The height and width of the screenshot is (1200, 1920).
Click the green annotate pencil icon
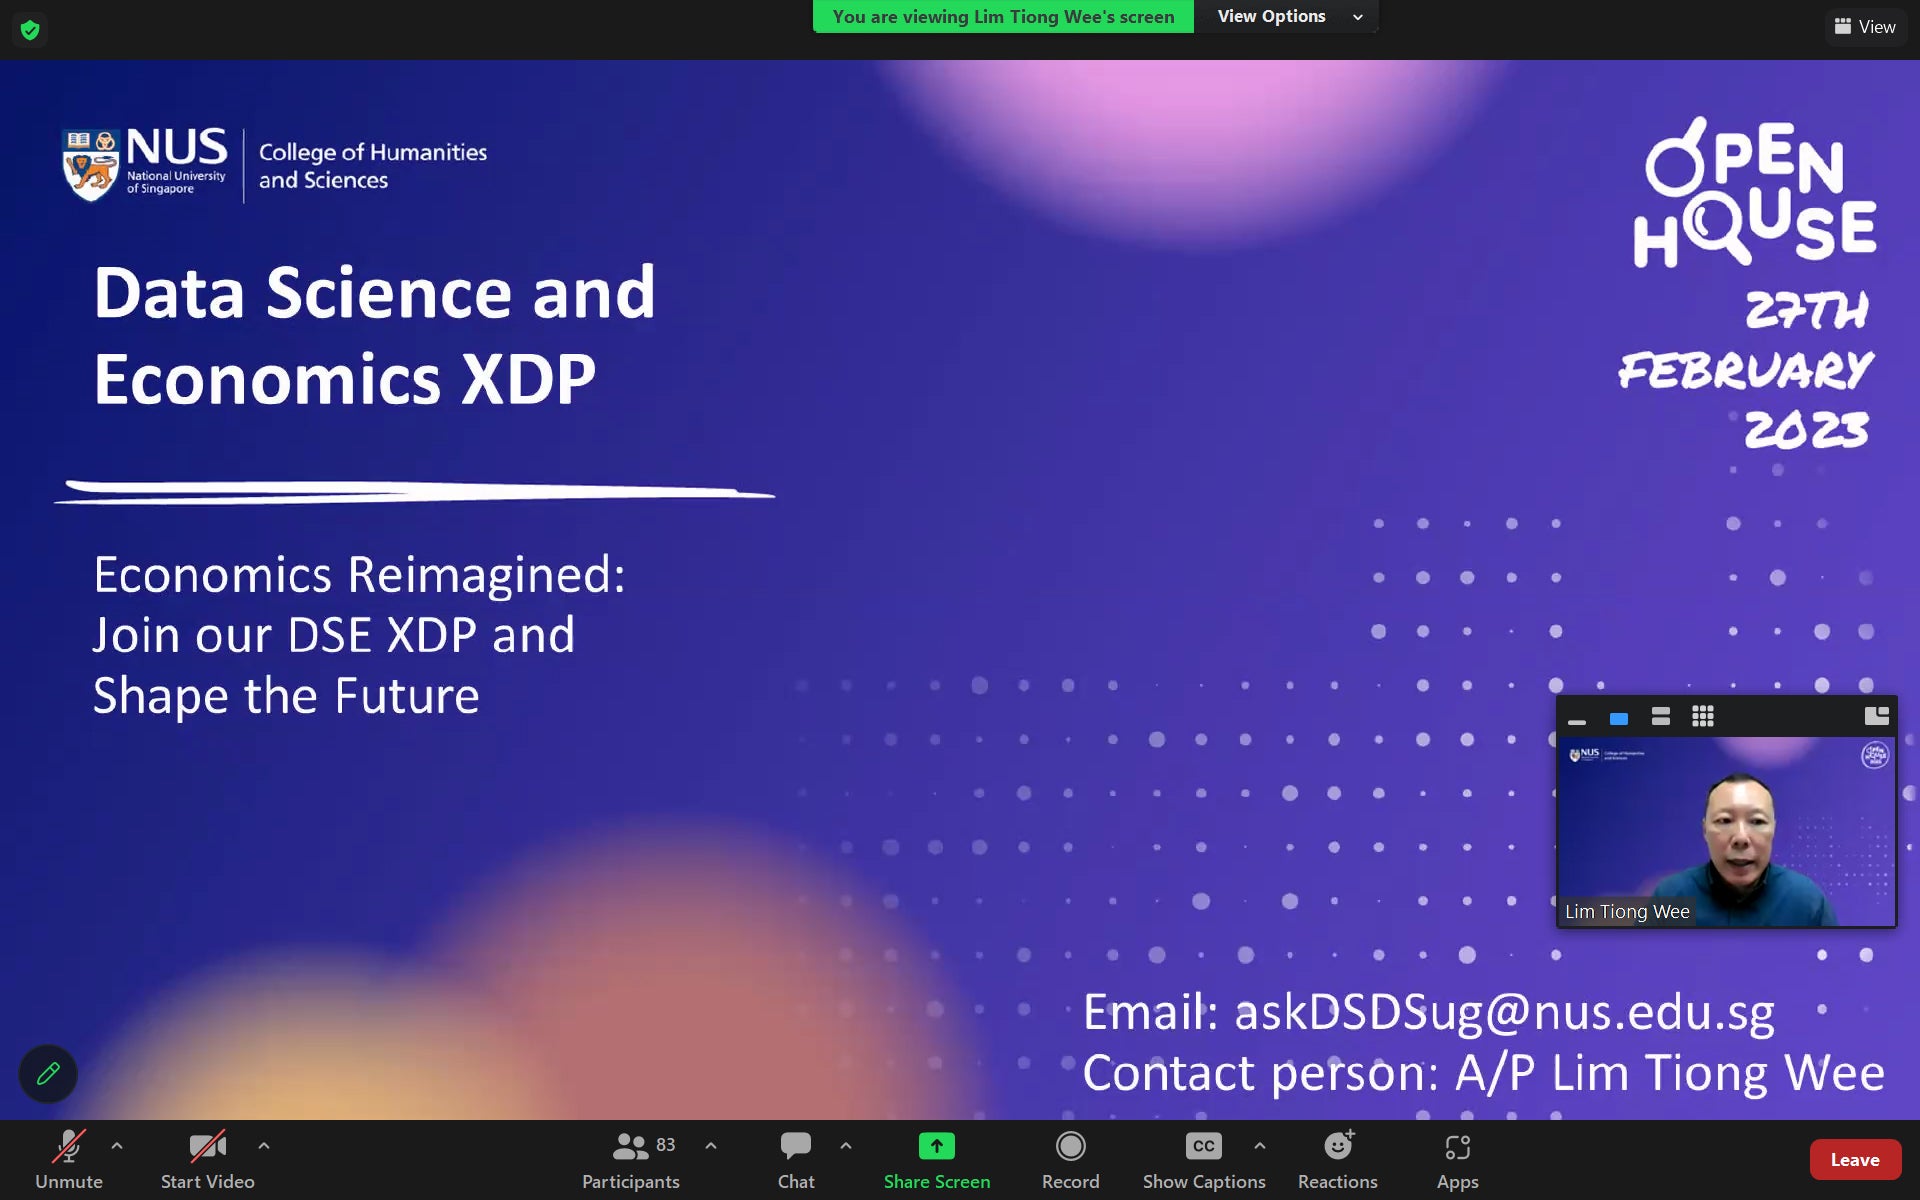[48, 1074]
